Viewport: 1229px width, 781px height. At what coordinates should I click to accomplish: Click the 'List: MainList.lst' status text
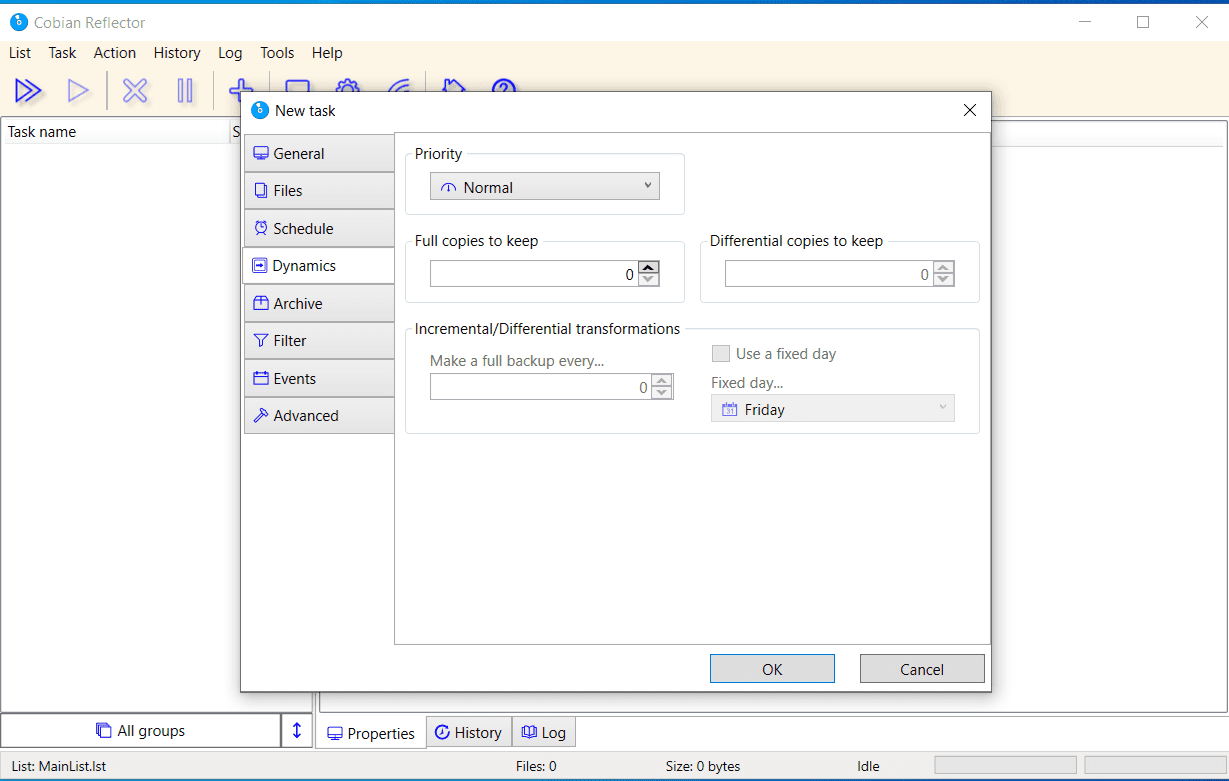coord(58,766)
